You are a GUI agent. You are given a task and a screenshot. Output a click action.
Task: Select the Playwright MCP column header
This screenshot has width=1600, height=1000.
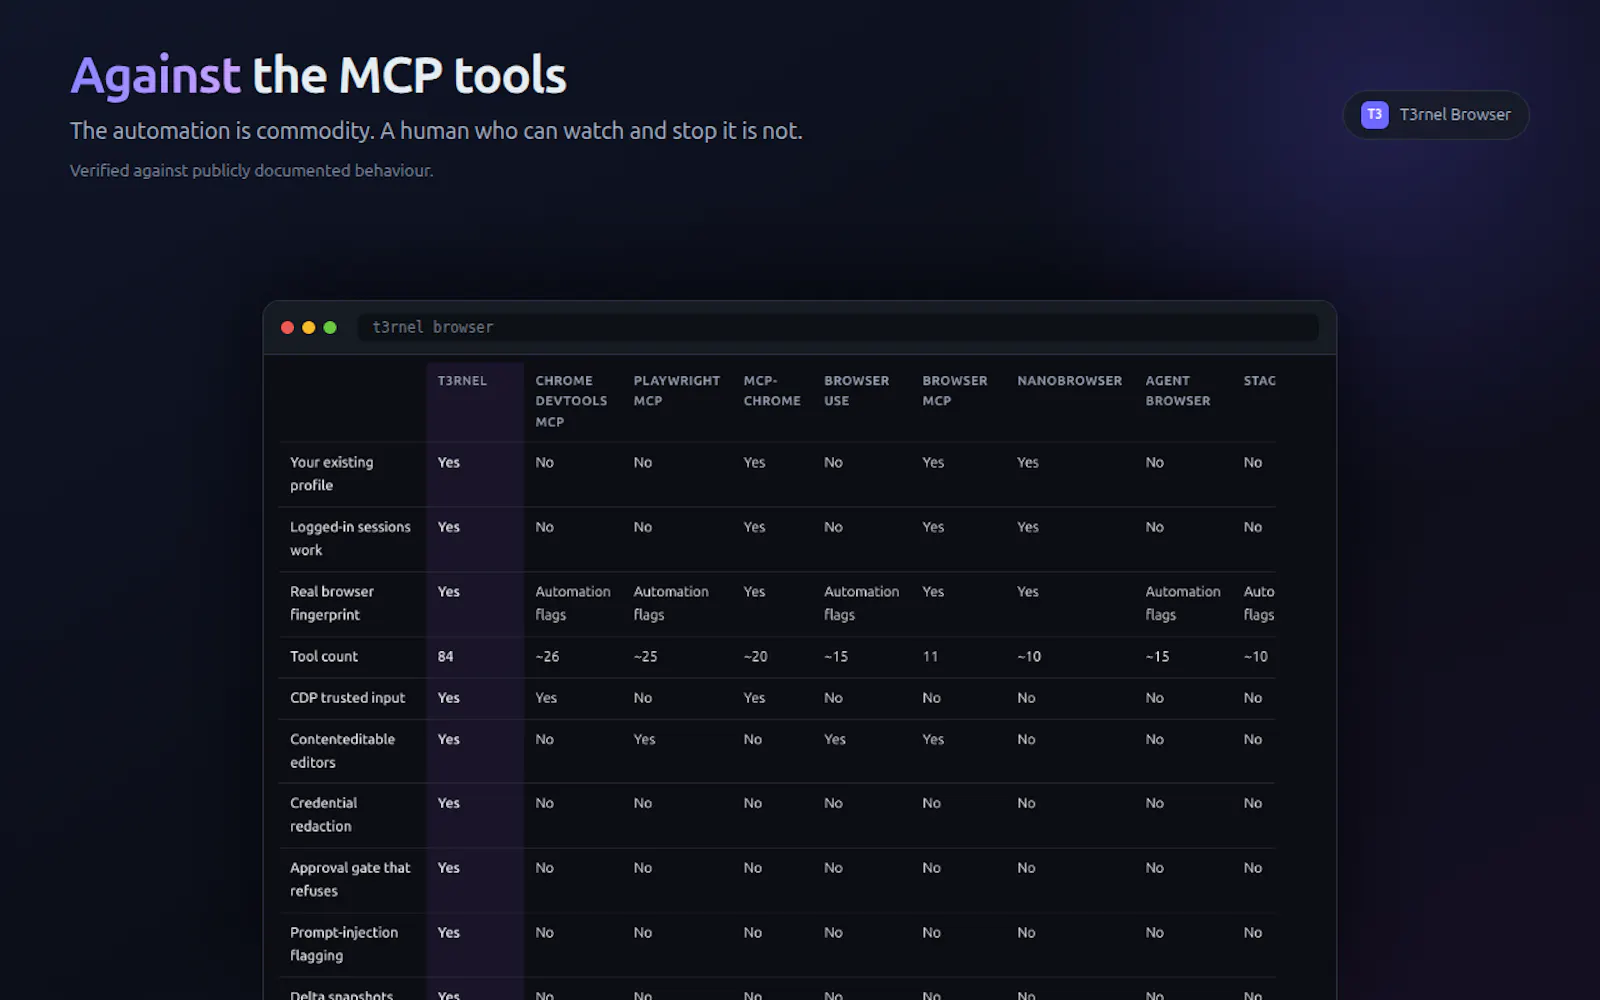pyautogui.click(x=676, y=391)
